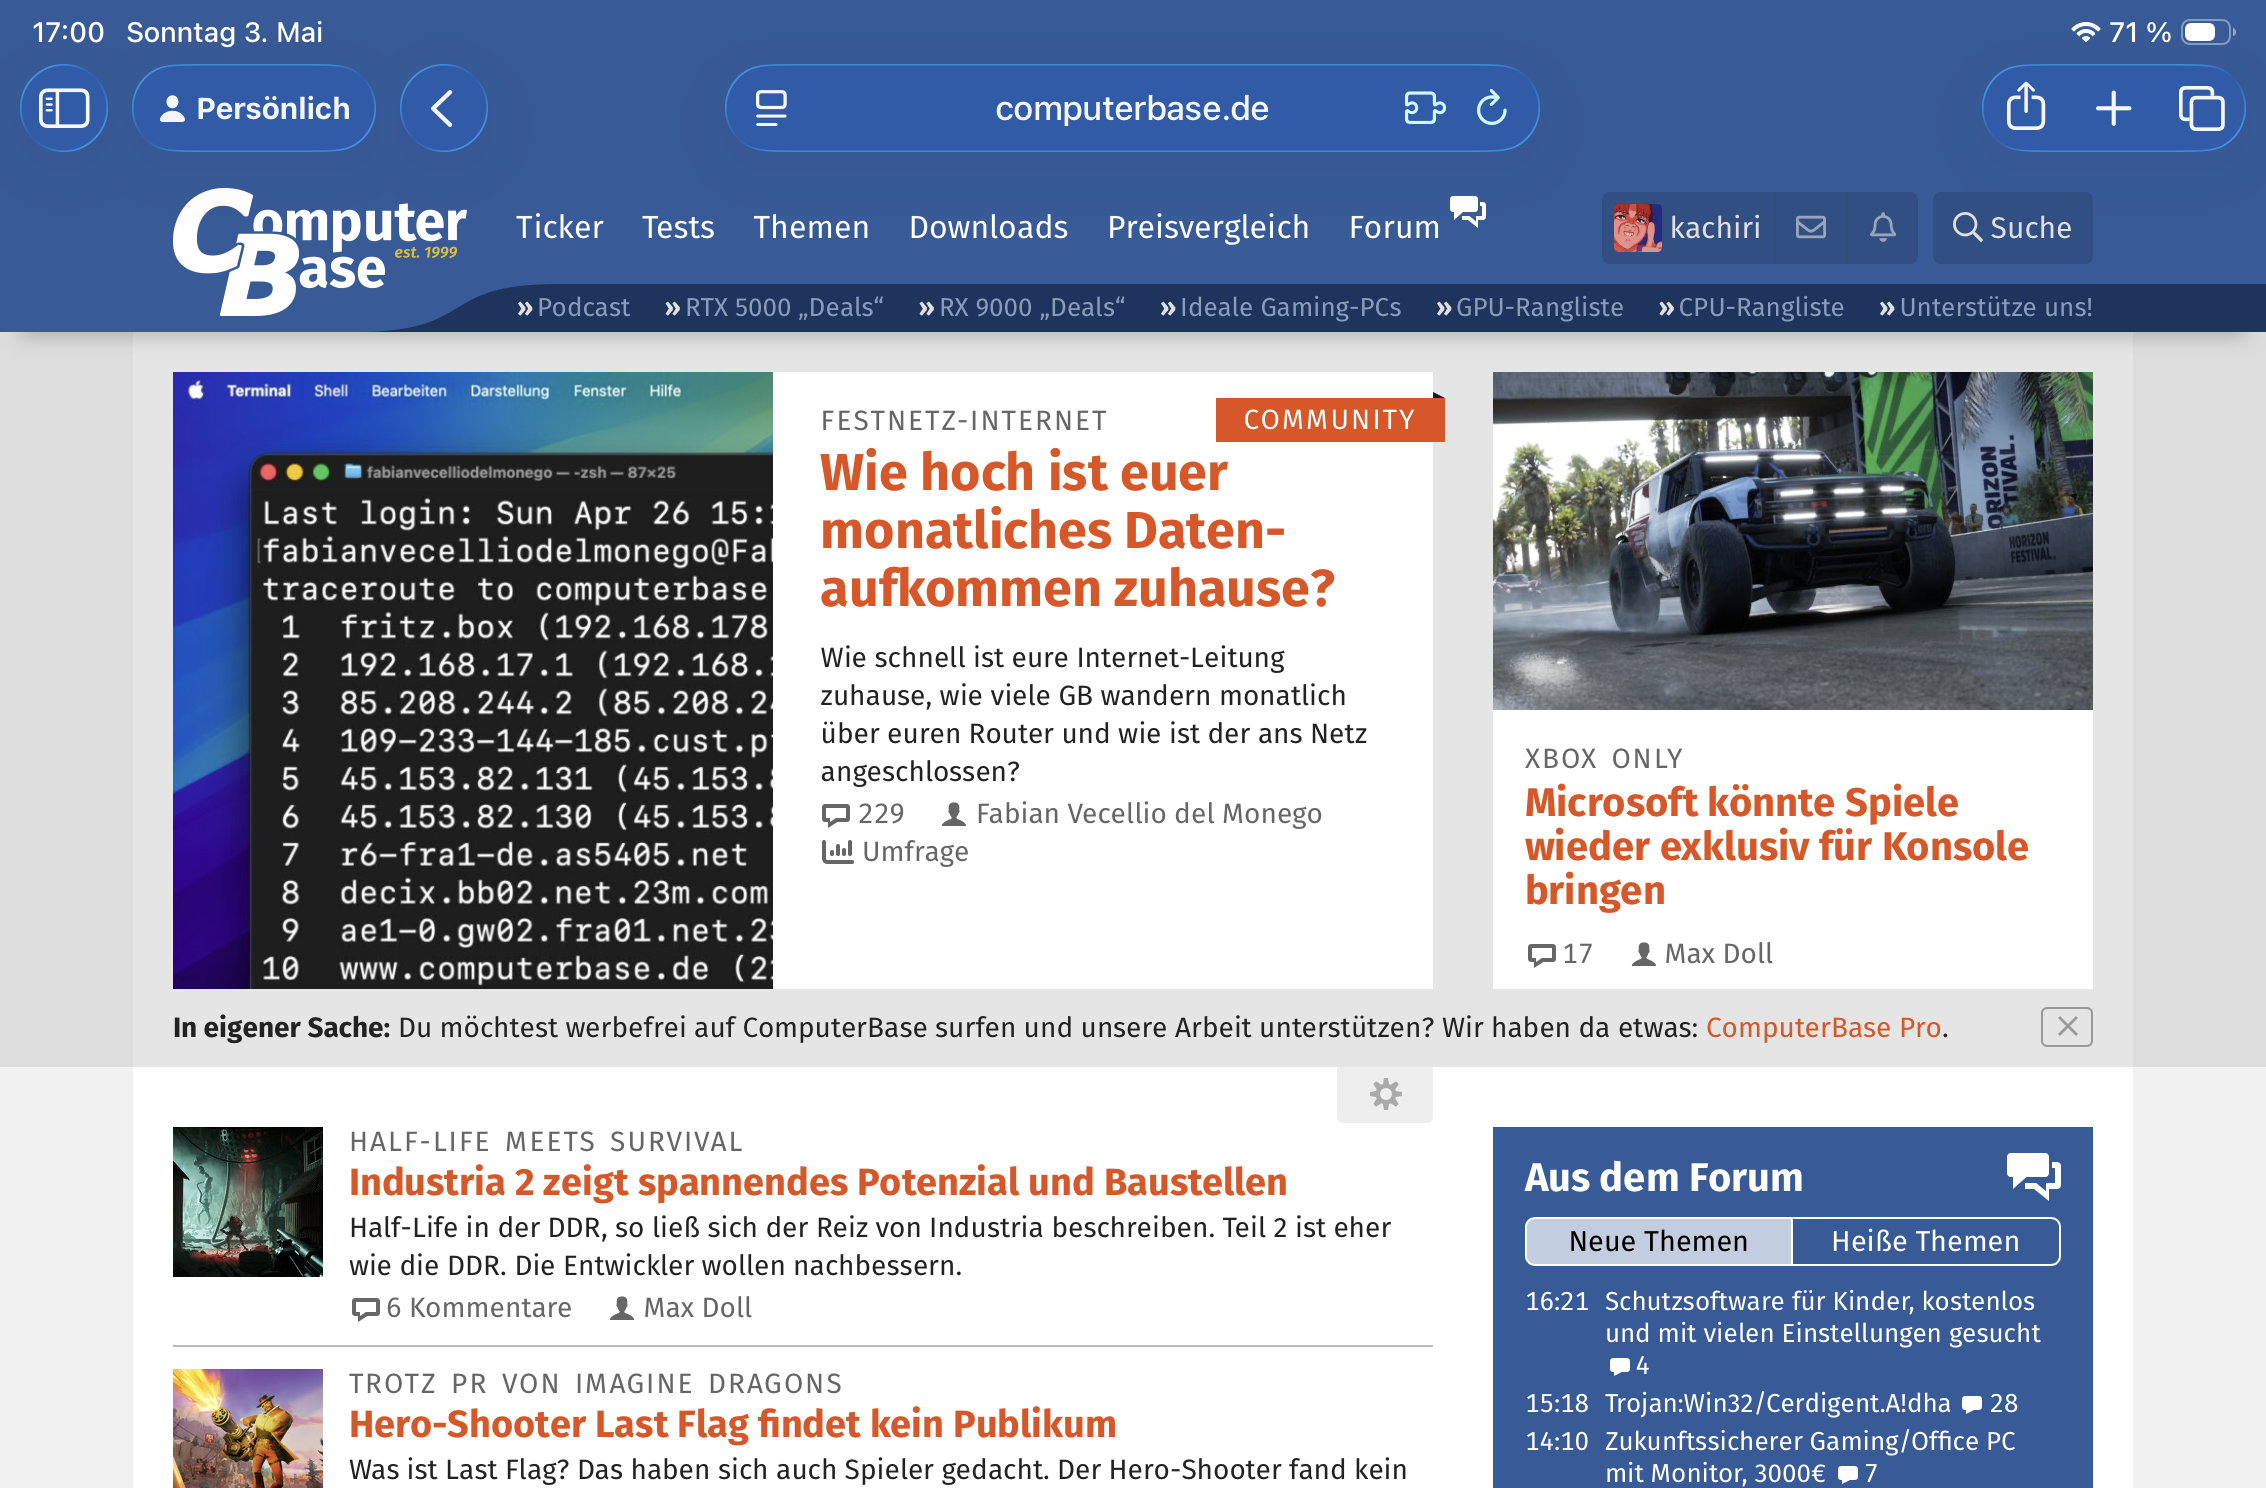Open a new tab with plus

coord(2114,108)
